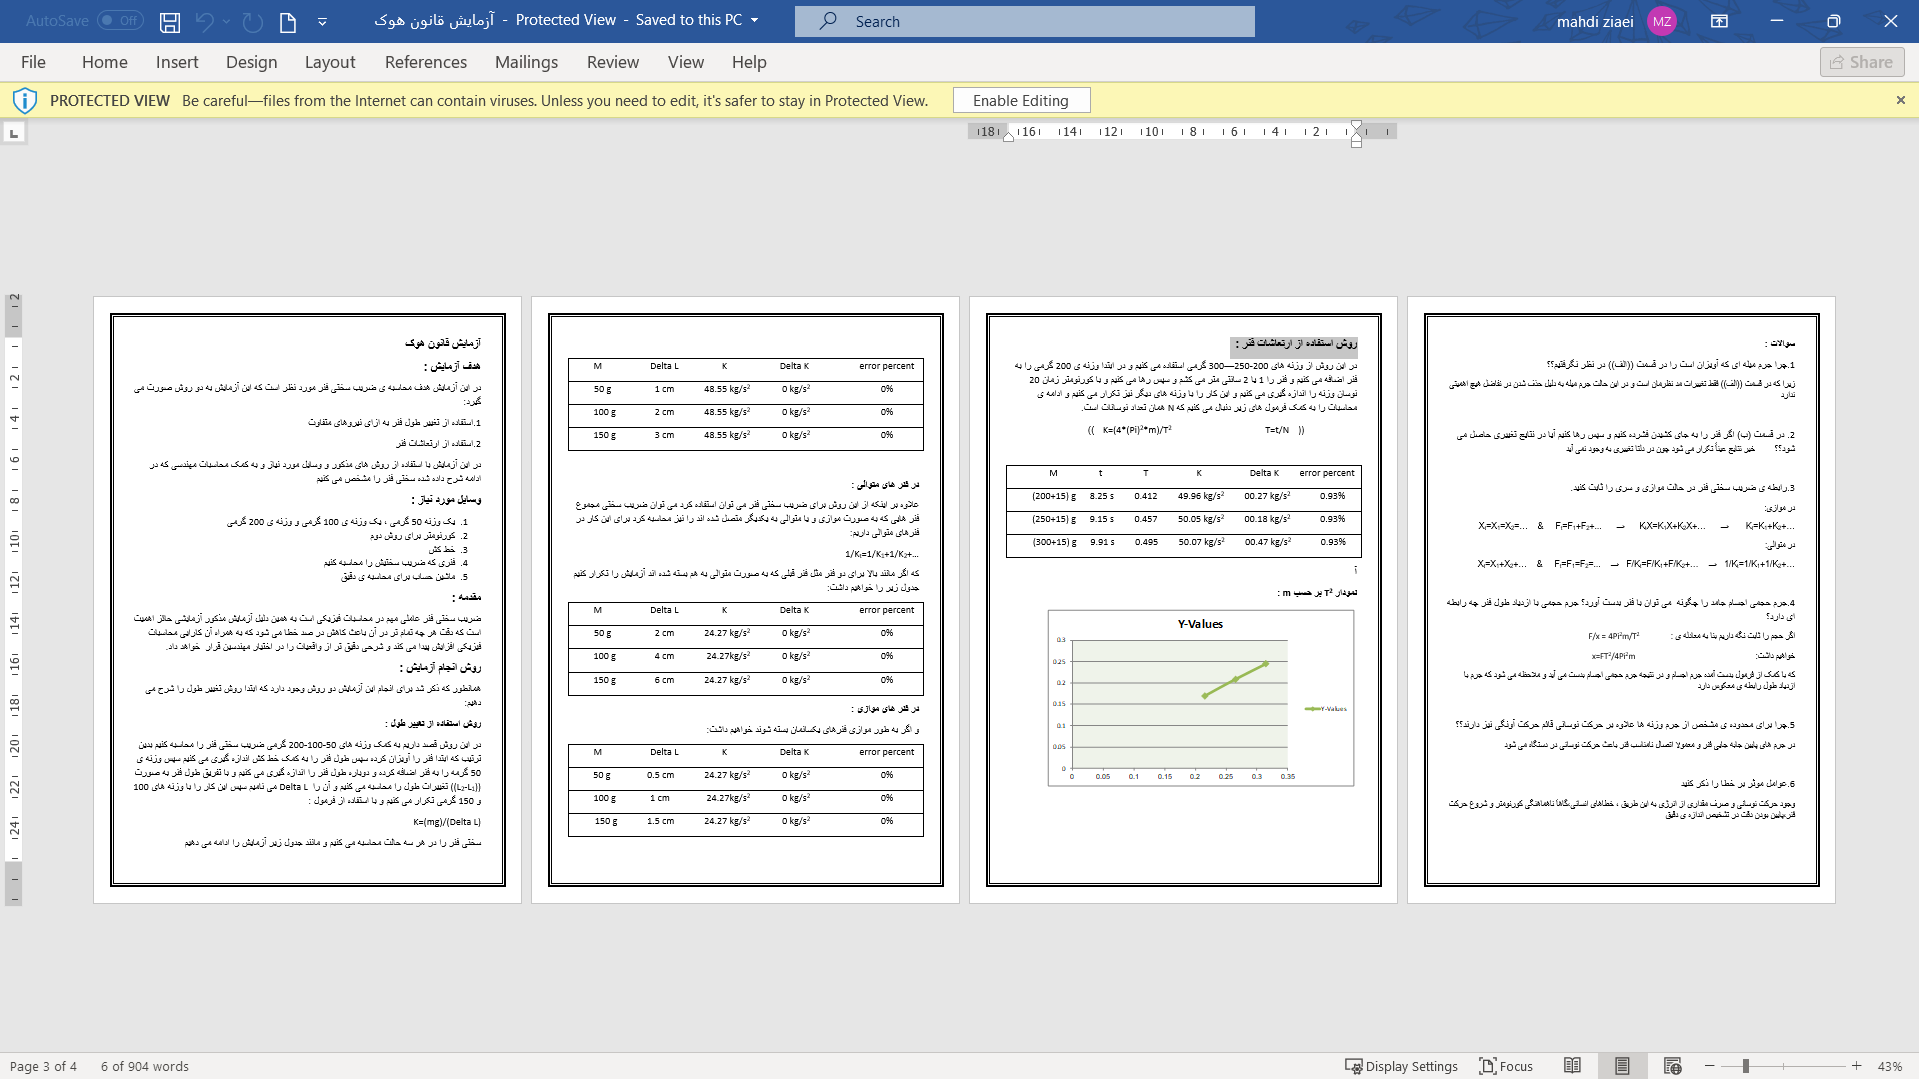The height and width of the screenshot is (1079, 1919).
Task: Select the Design tab
Action: [x=251, y=62]
